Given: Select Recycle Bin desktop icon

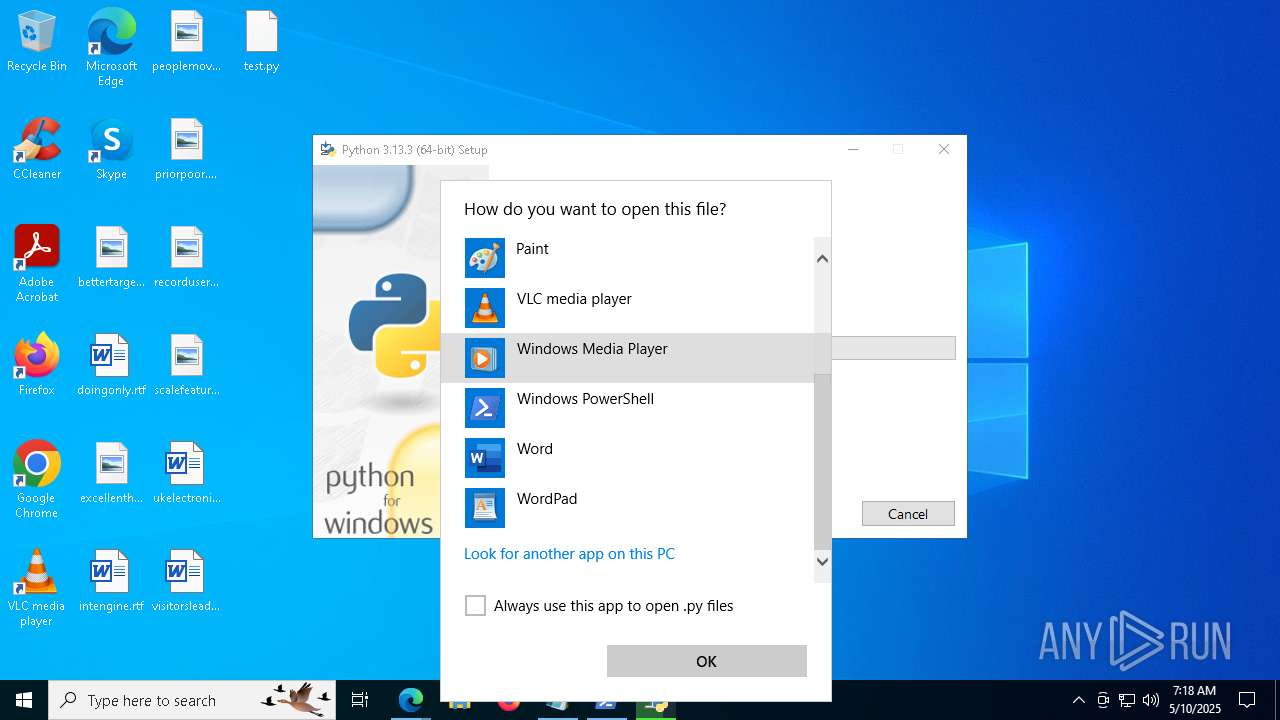Looking at the screenshot, I should [x=37, y=42].
